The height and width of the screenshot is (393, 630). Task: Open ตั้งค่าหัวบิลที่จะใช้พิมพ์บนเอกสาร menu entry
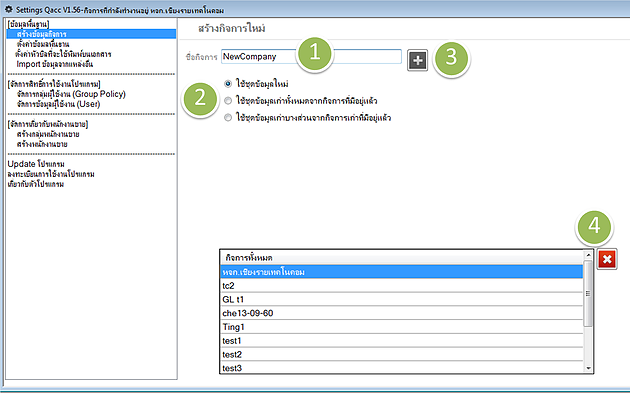pyautogui.click(x=63, y=54)
